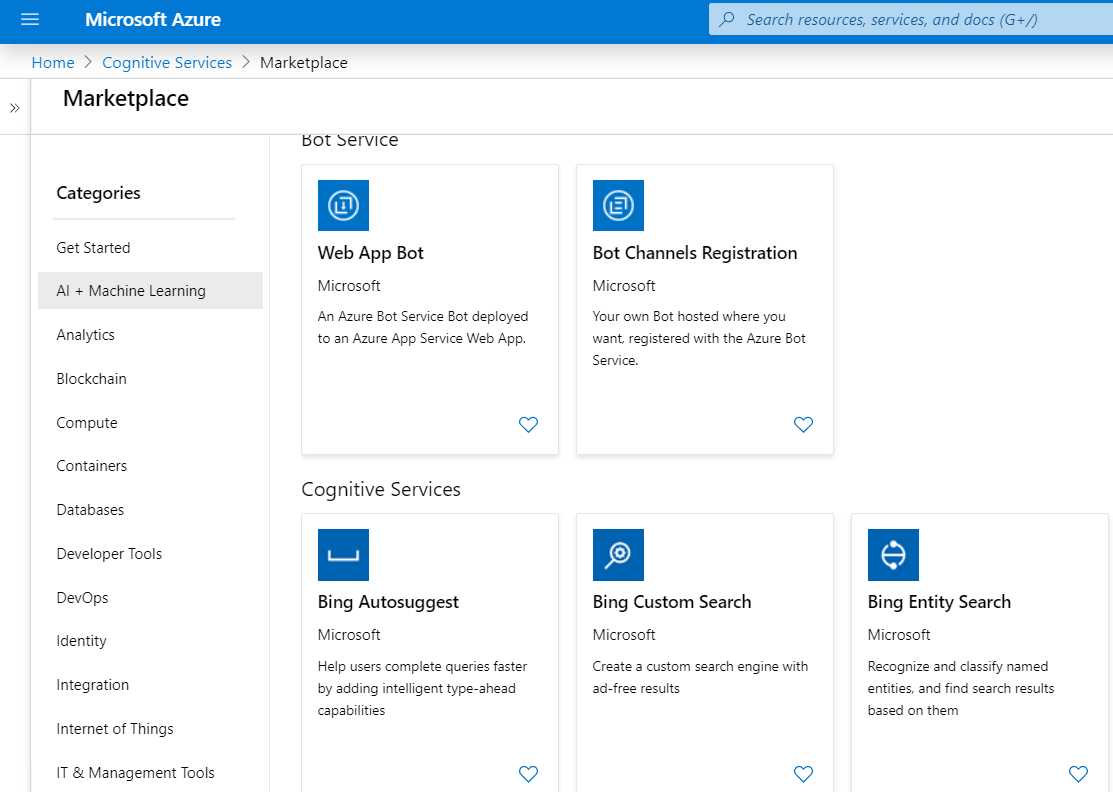1113x792 pixels.
Task: Favorite the Bing Autosuggest offering
Action: tap(528, 773)
